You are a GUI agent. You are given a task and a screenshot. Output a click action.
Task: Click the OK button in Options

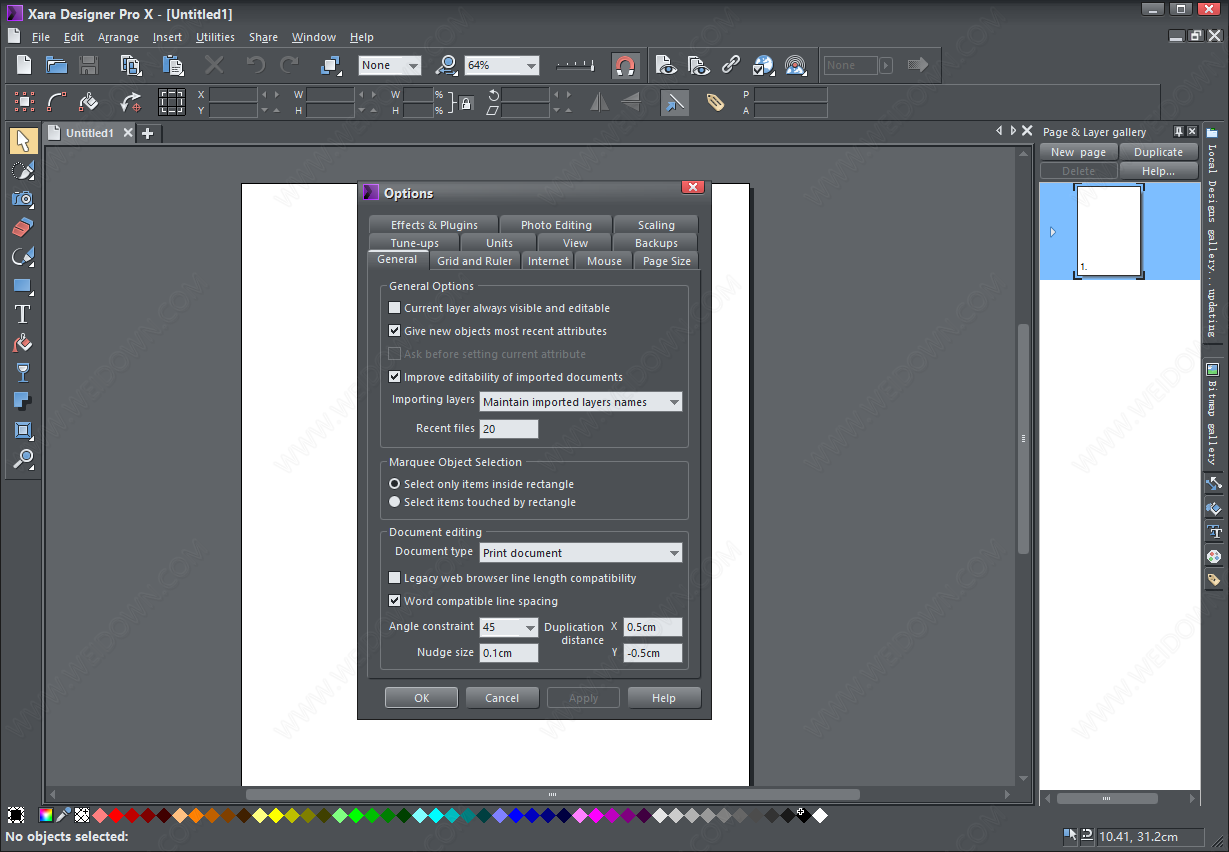coord(421,698)
